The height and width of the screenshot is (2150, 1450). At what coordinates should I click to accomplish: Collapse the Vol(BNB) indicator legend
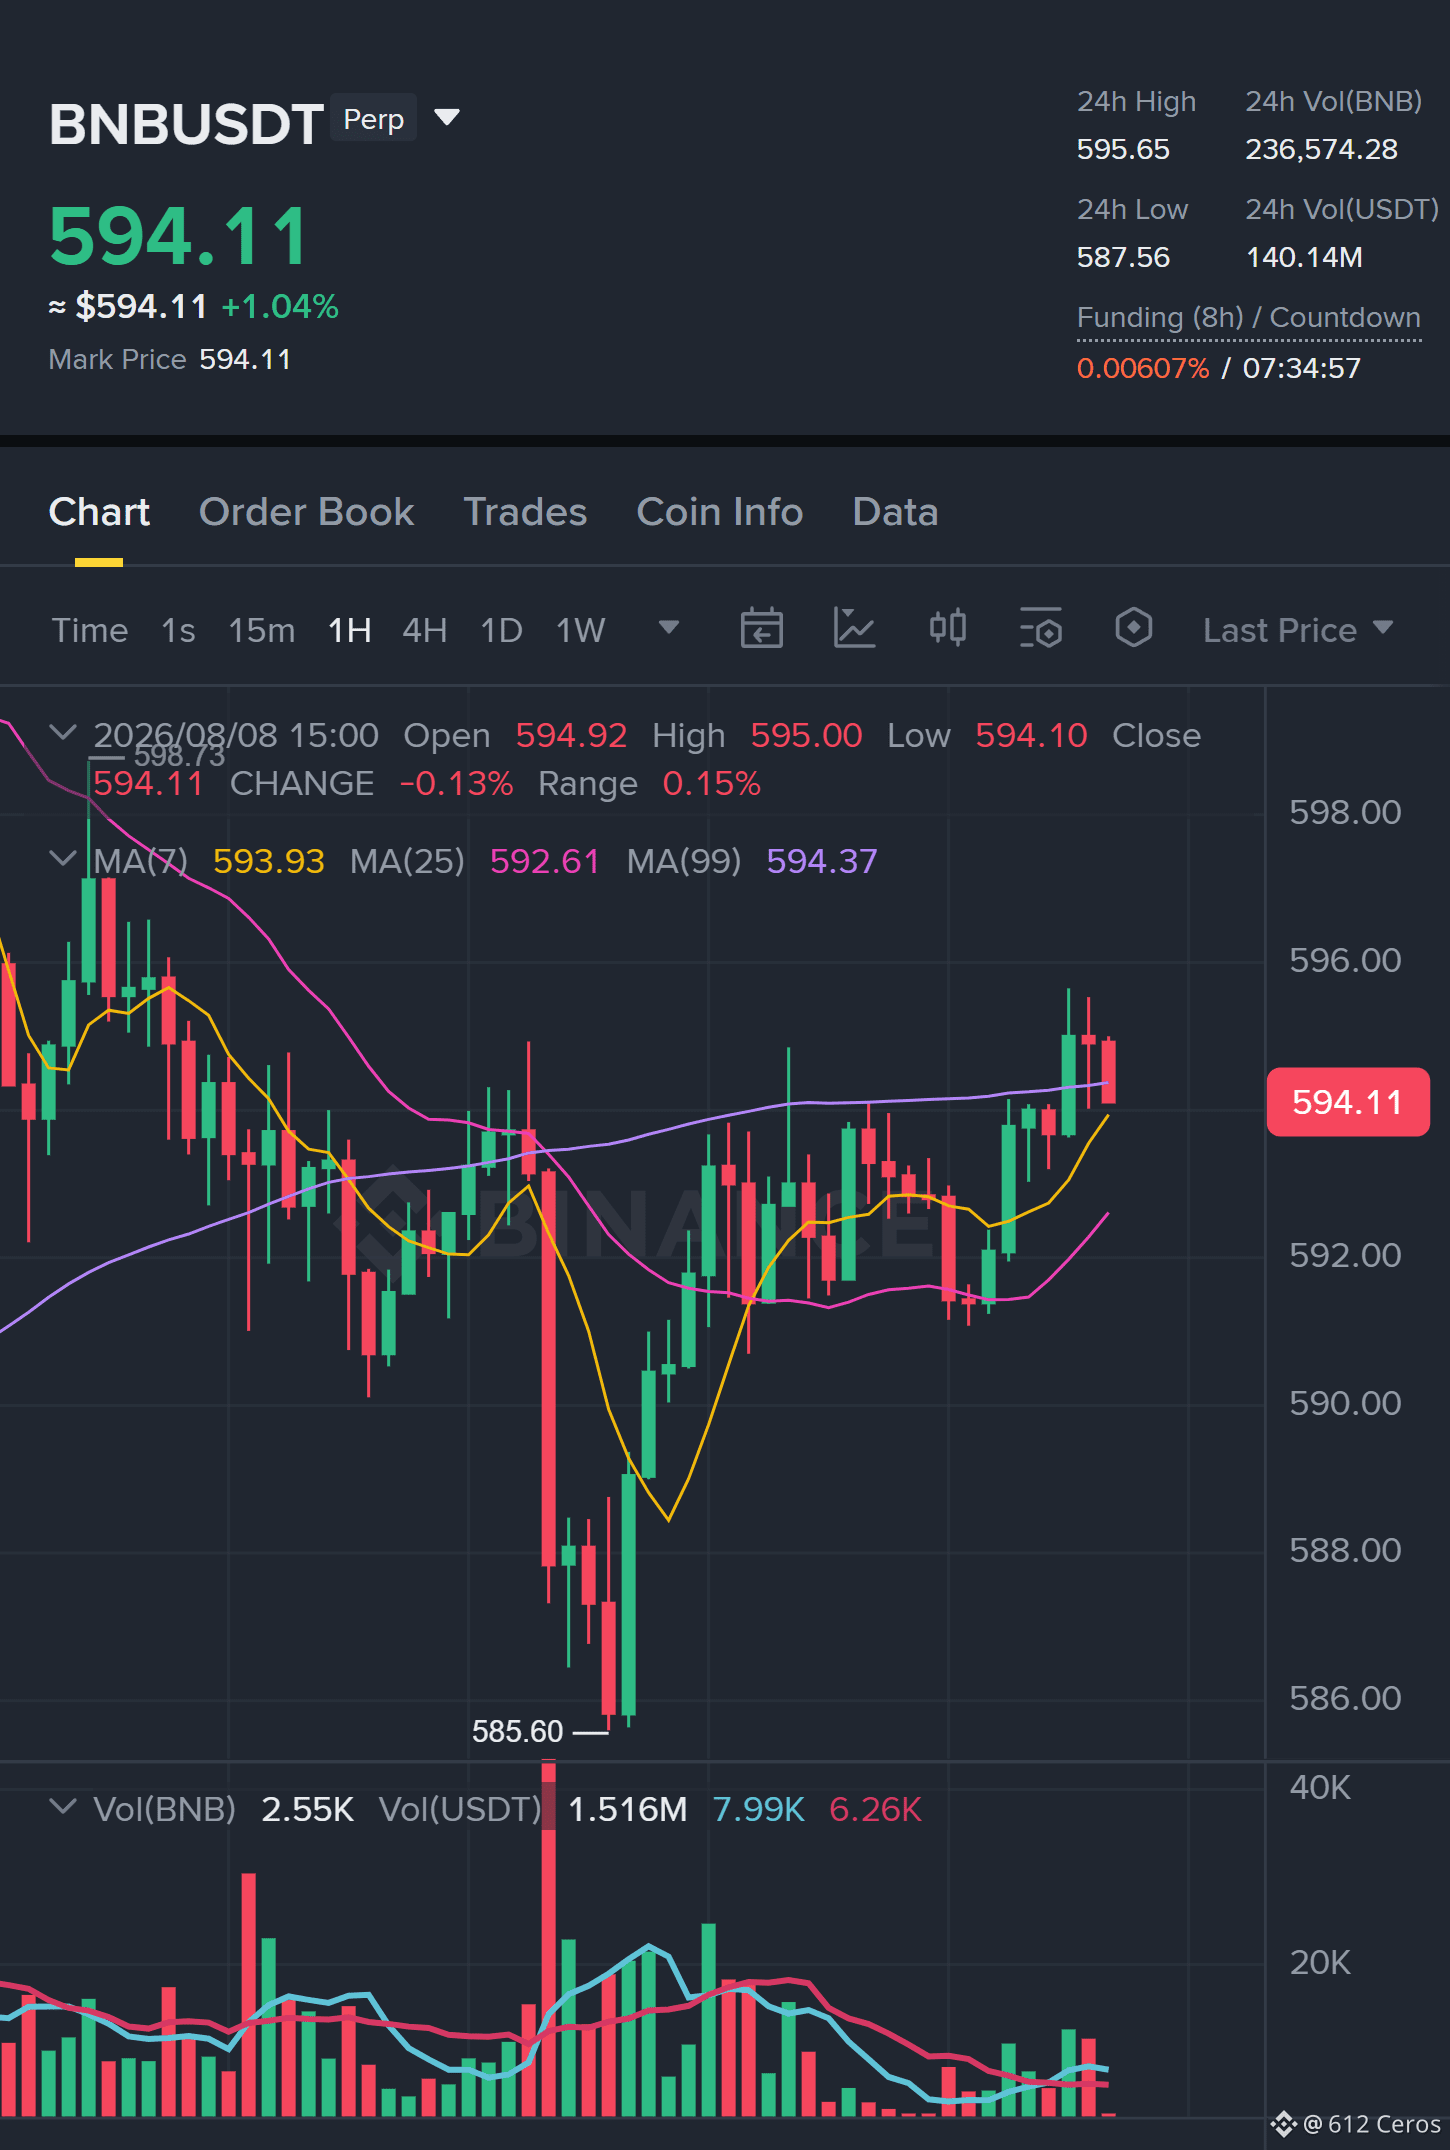click(63, 1807)
